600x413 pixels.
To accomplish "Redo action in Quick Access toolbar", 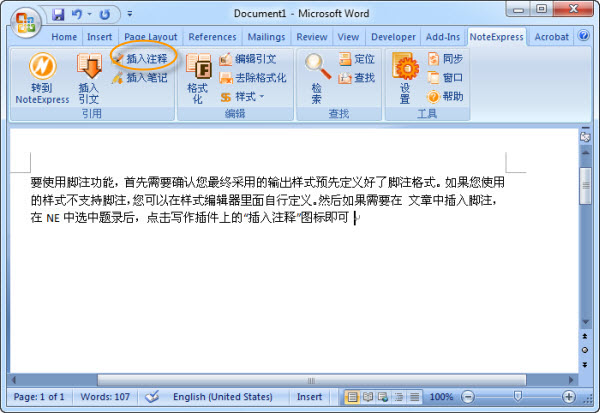I will coord(104,15).
